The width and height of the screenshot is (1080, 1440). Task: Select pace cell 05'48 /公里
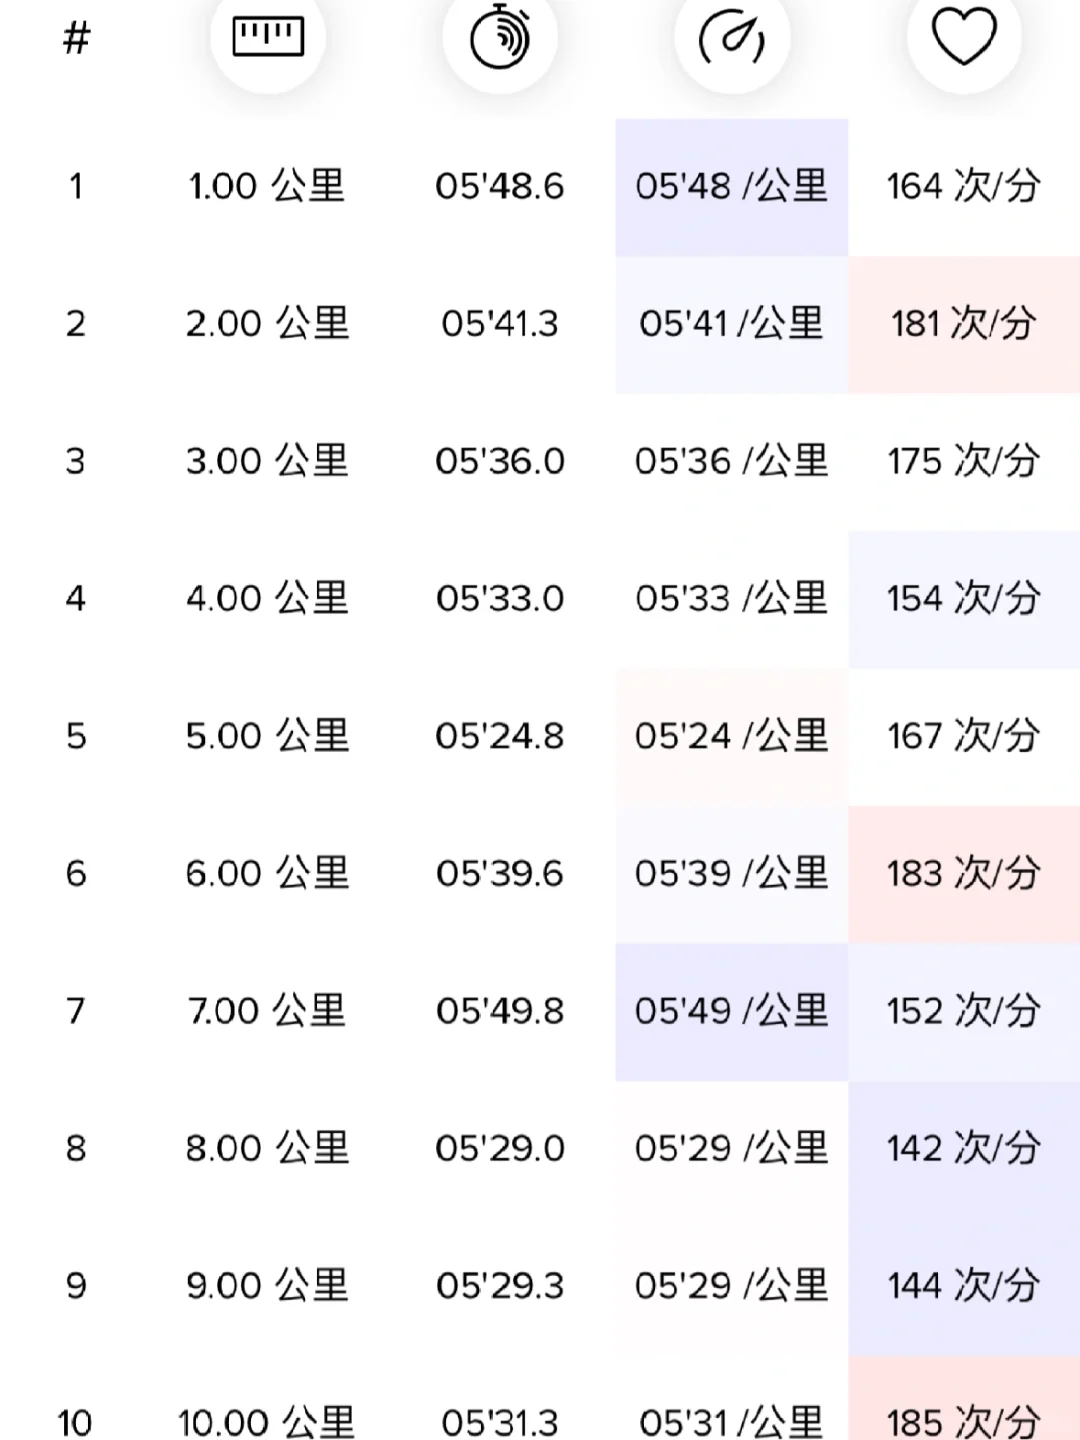click(732, 187)
